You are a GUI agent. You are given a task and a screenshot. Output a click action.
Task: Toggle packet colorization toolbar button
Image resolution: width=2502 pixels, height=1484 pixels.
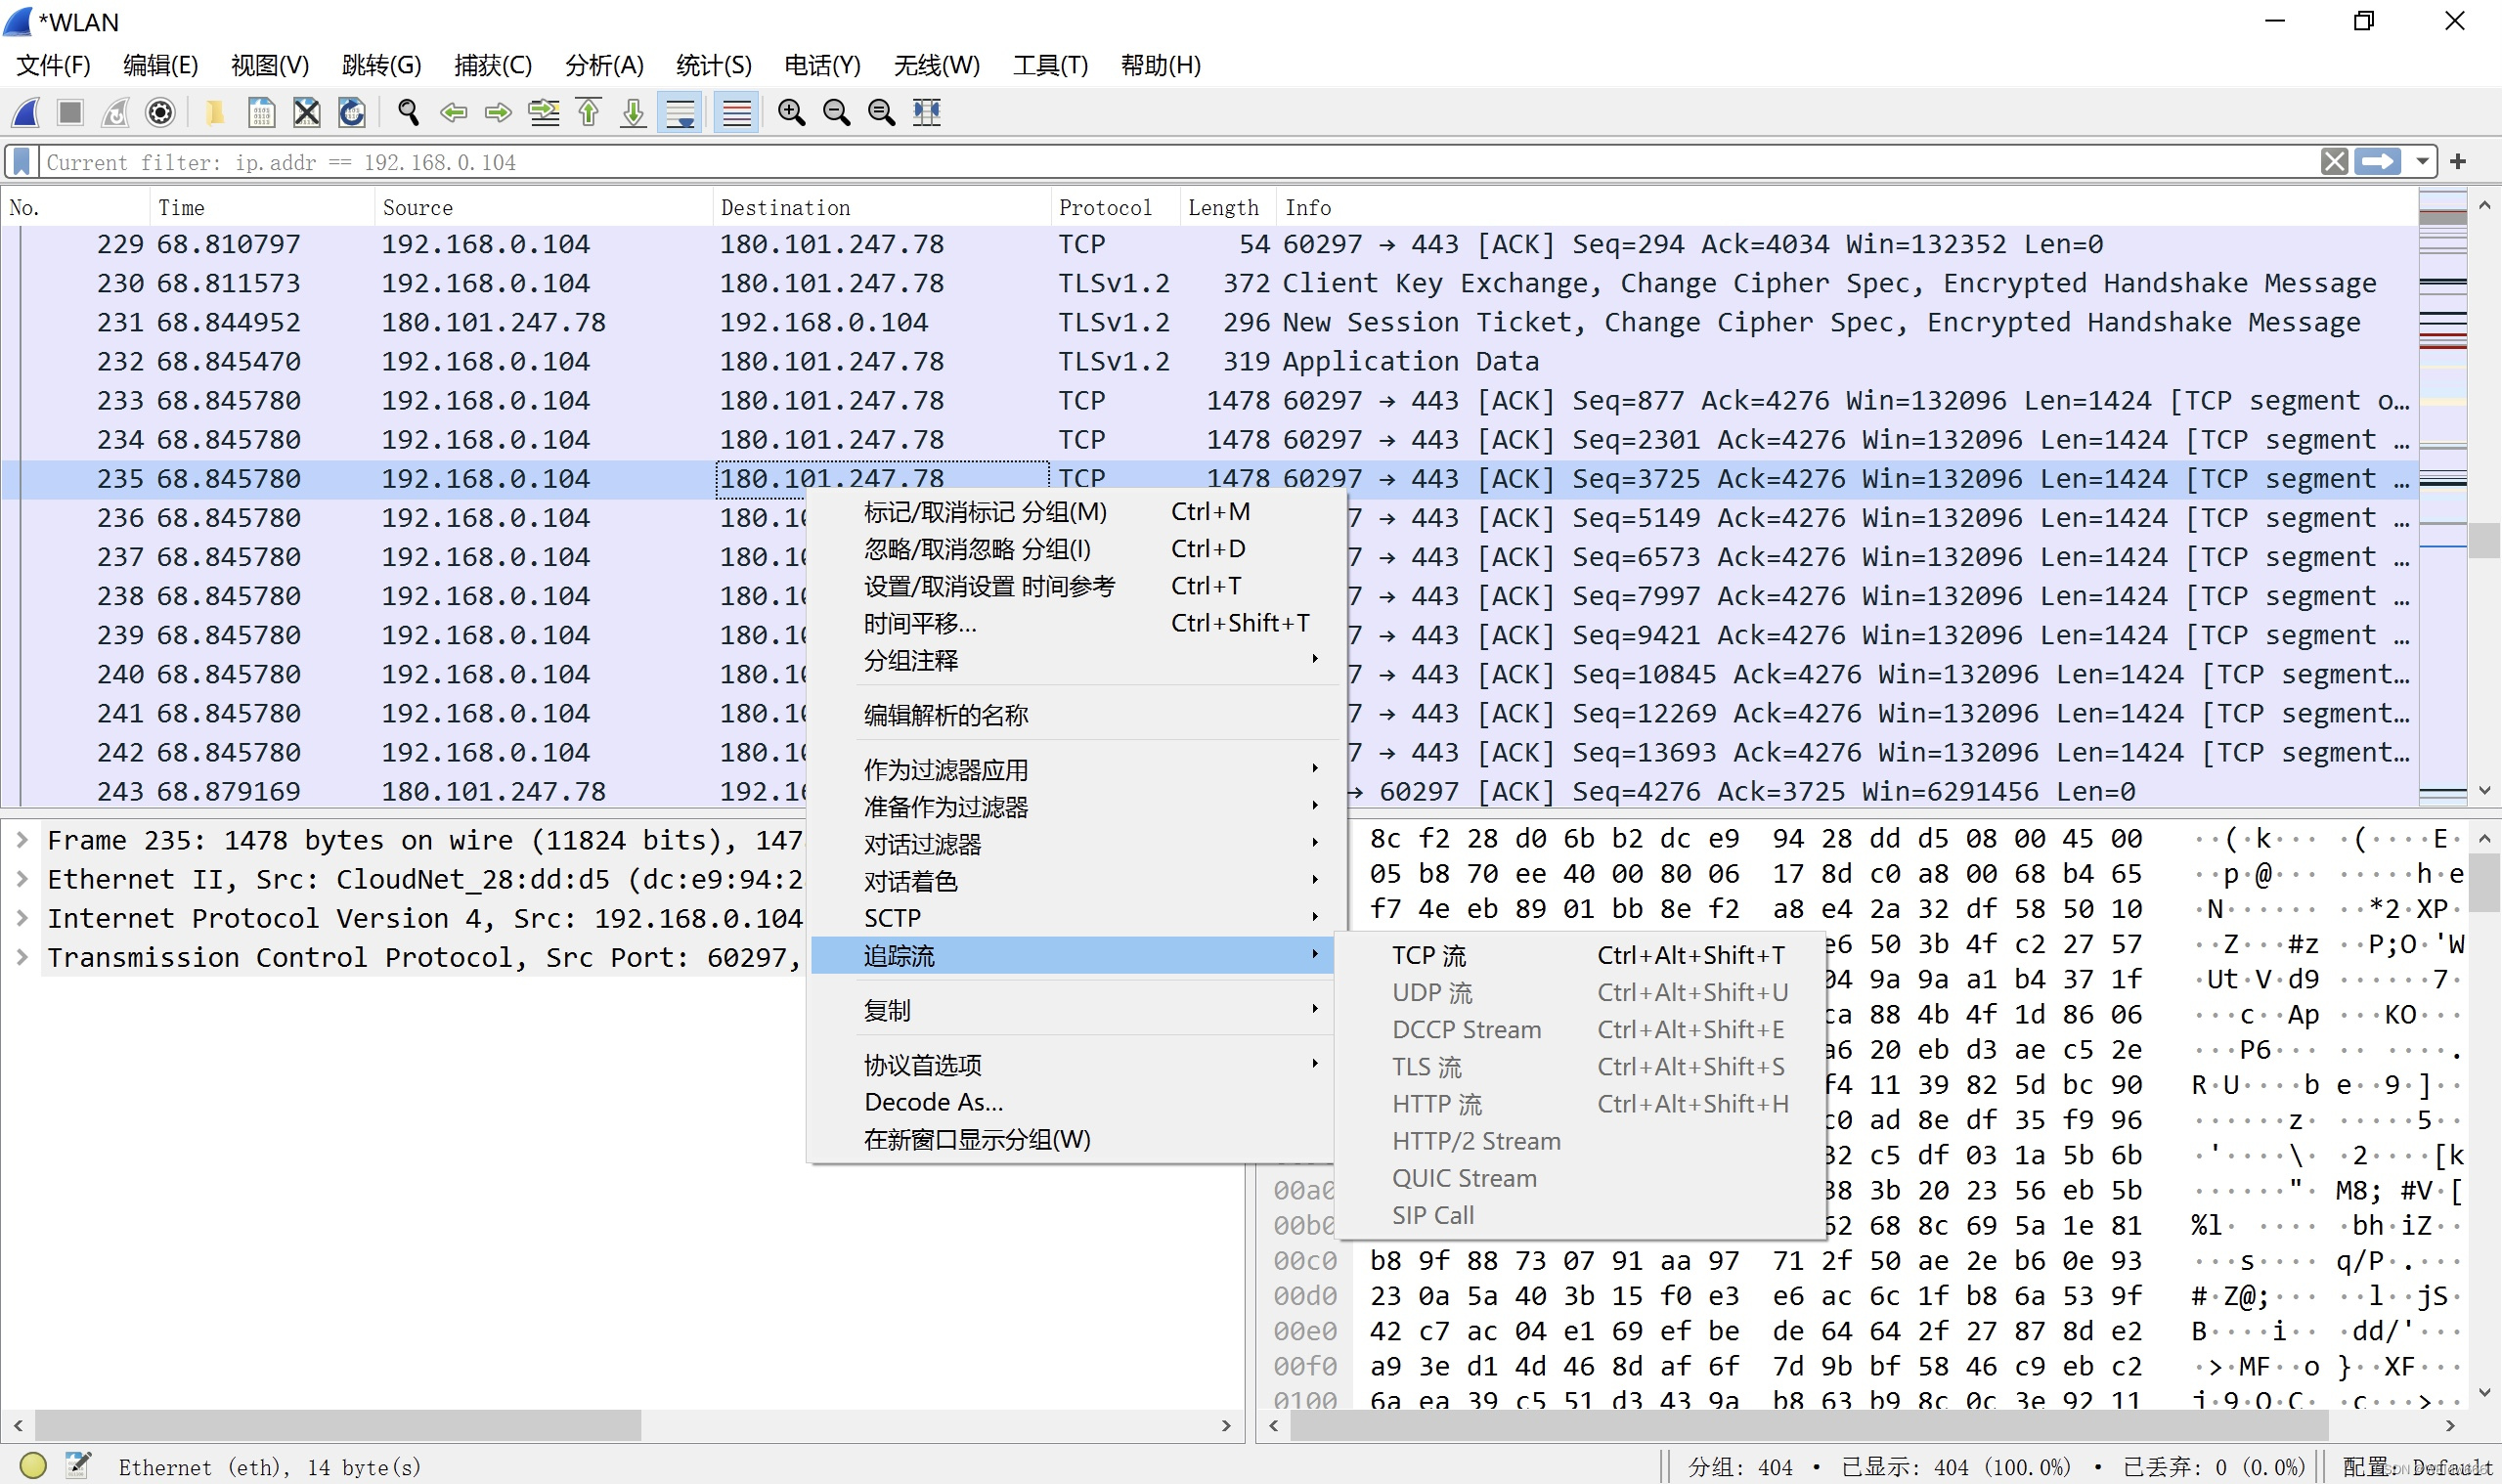click(737, 112)
